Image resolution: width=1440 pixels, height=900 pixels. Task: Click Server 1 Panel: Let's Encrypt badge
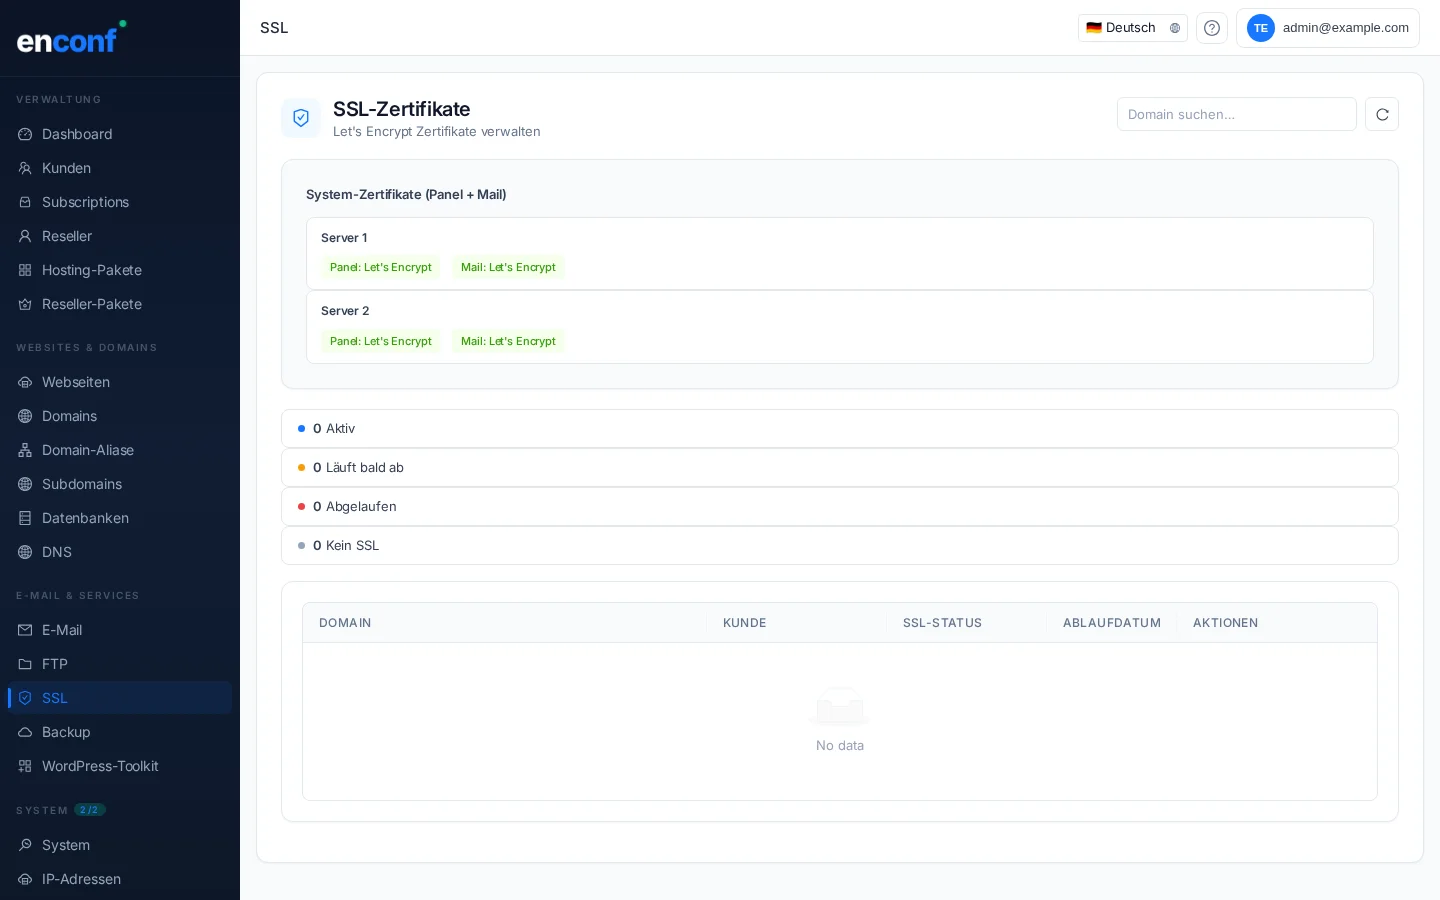380,268
